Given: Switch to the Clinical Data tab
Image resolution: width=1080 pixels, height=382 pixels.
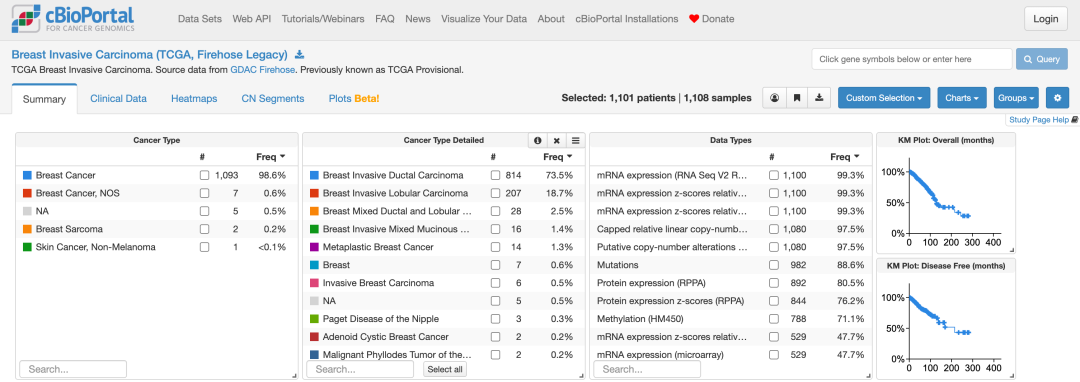Looking at the screenshot, I should tap(118, 98).
